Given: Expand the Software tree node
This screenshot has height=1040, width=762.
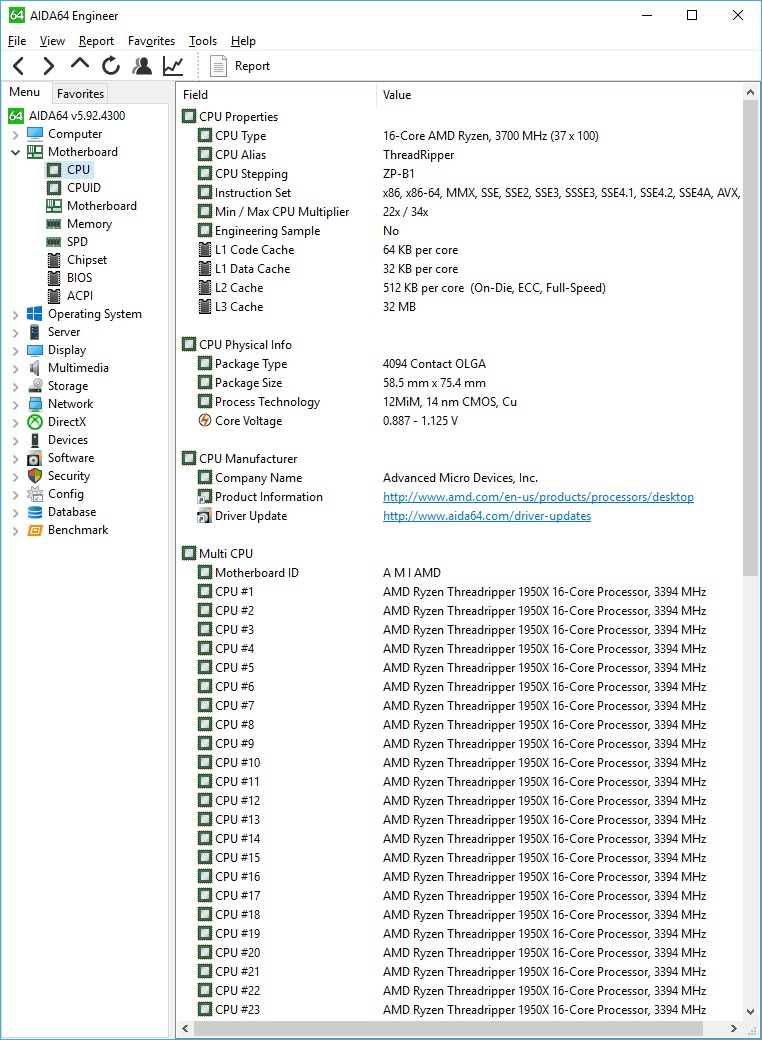Looking at the screenshot, I should pos(15,458).
